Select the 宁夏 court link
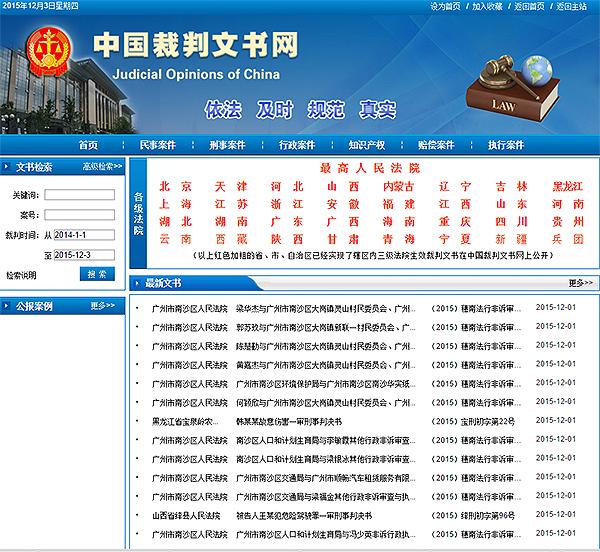 click(455, 239)
